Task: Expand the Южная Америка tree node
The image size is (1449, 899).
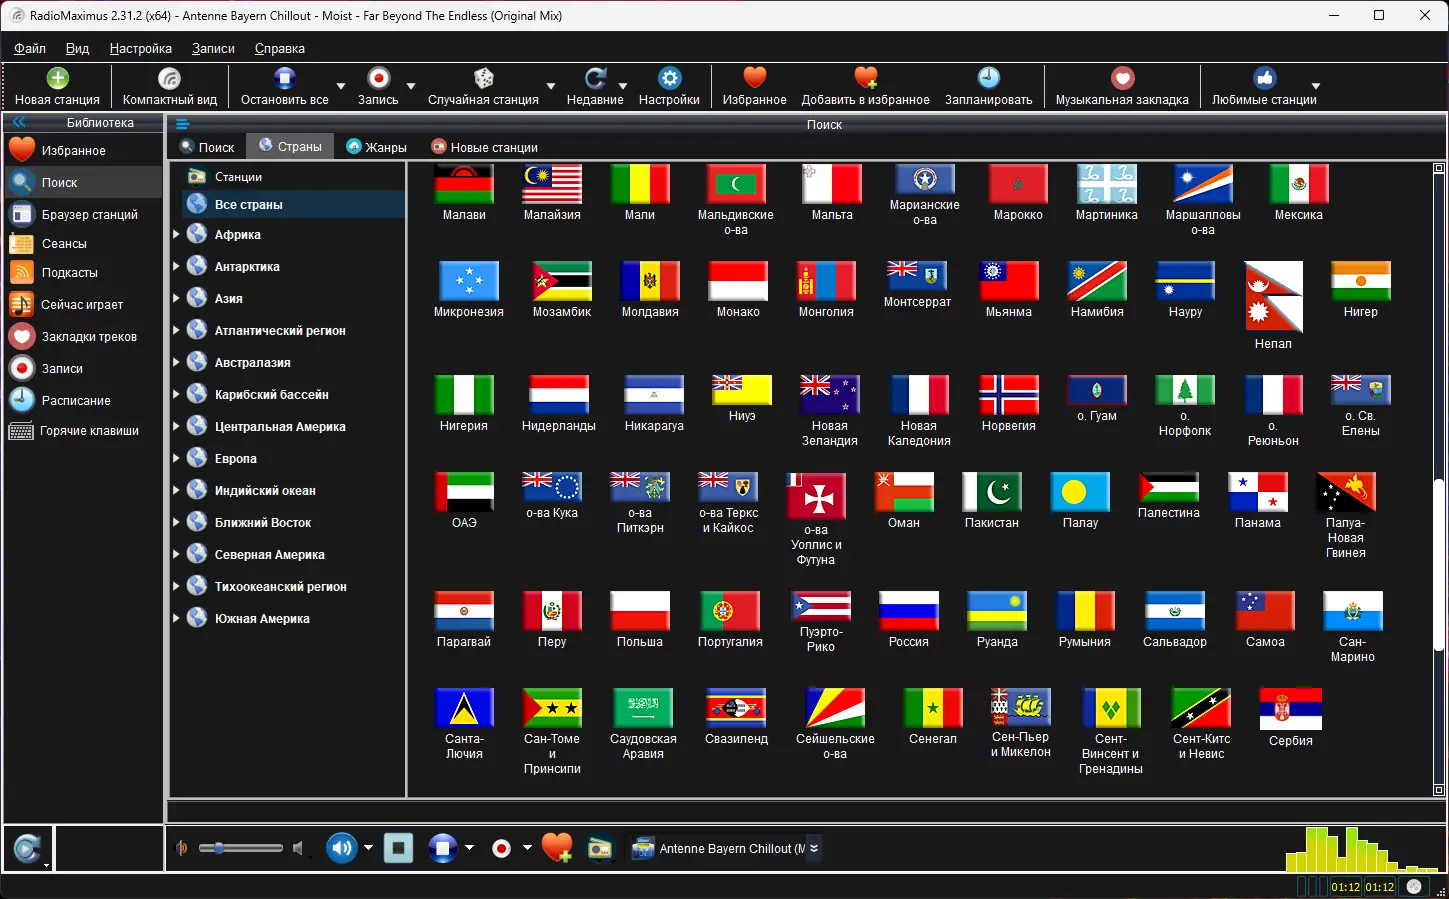Action: click(177, 618)
